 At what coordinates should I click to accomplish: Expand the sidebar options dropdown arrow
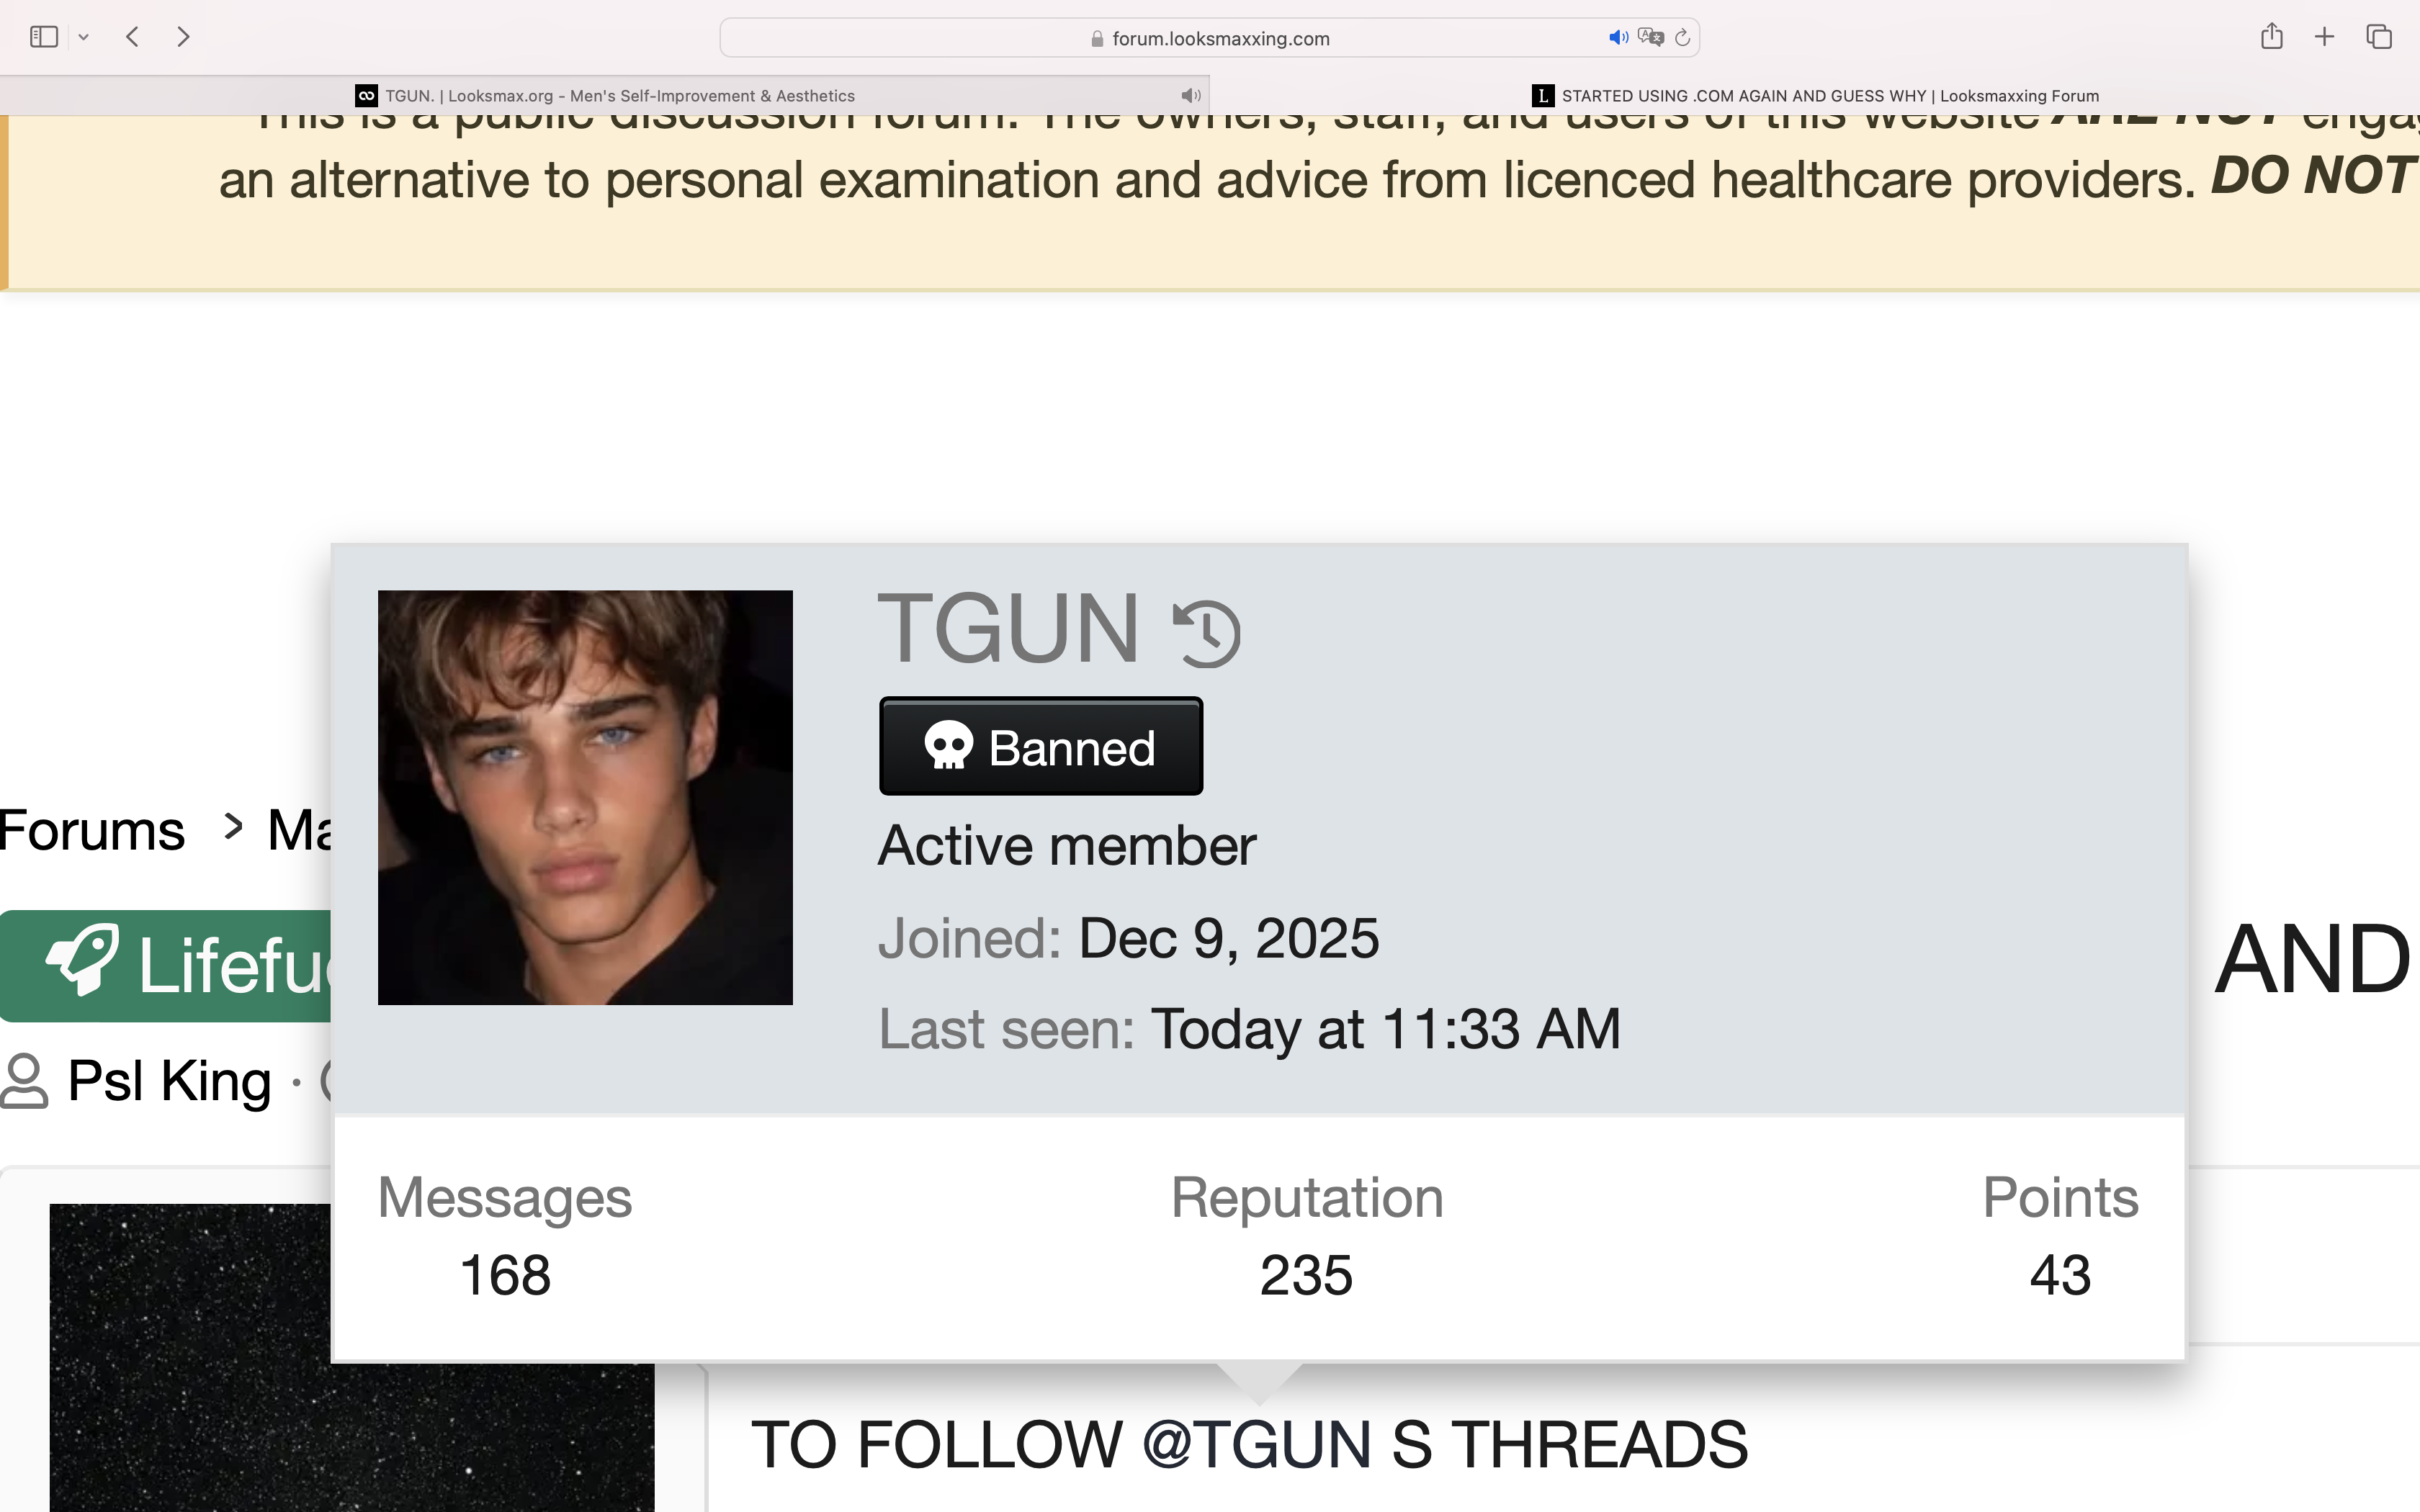click(84, 37)
